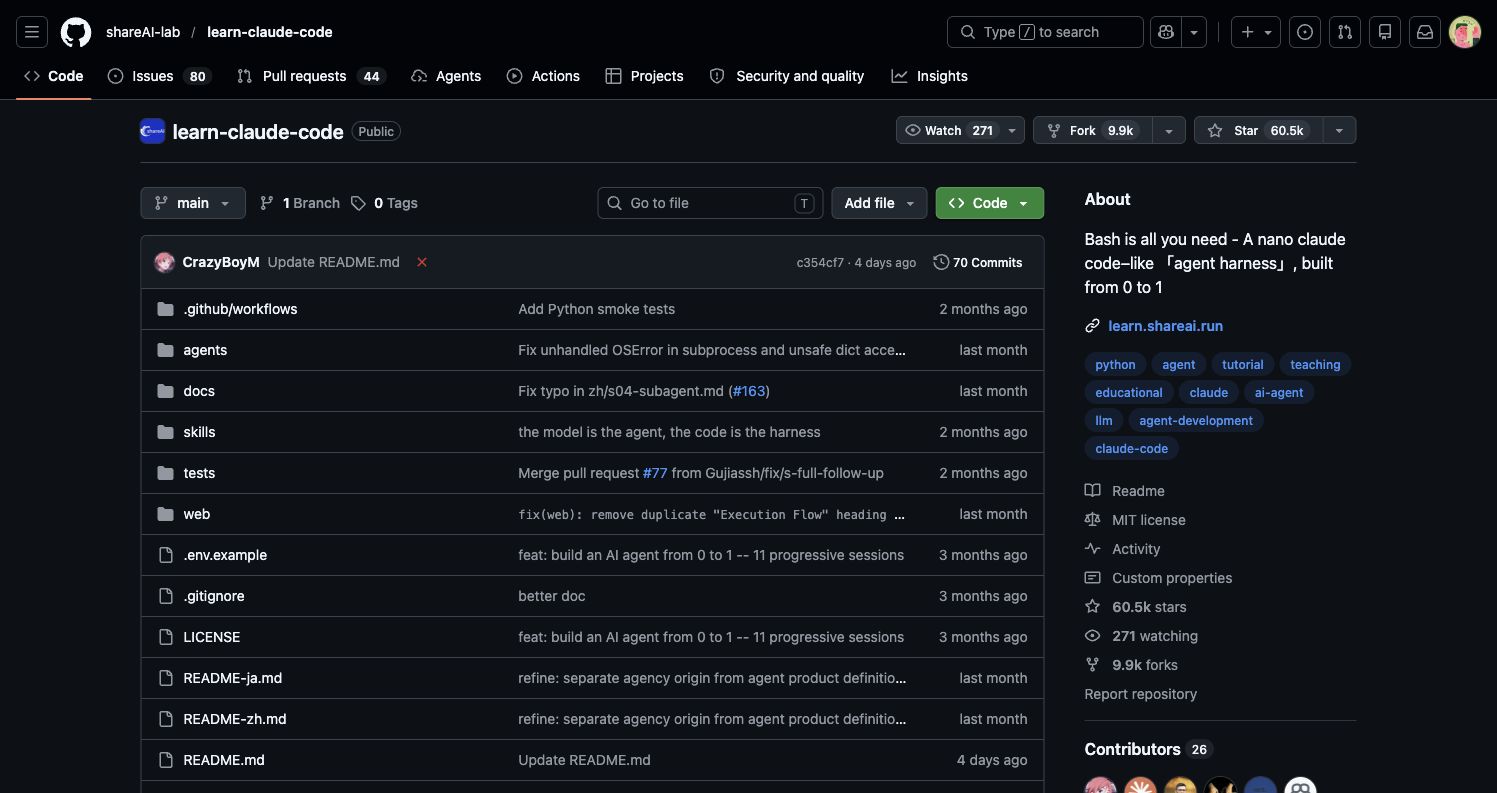Click the shareAI repository avatar logo
The image size is (1497, 793).
pyautogui.click(x=152, y=131)
